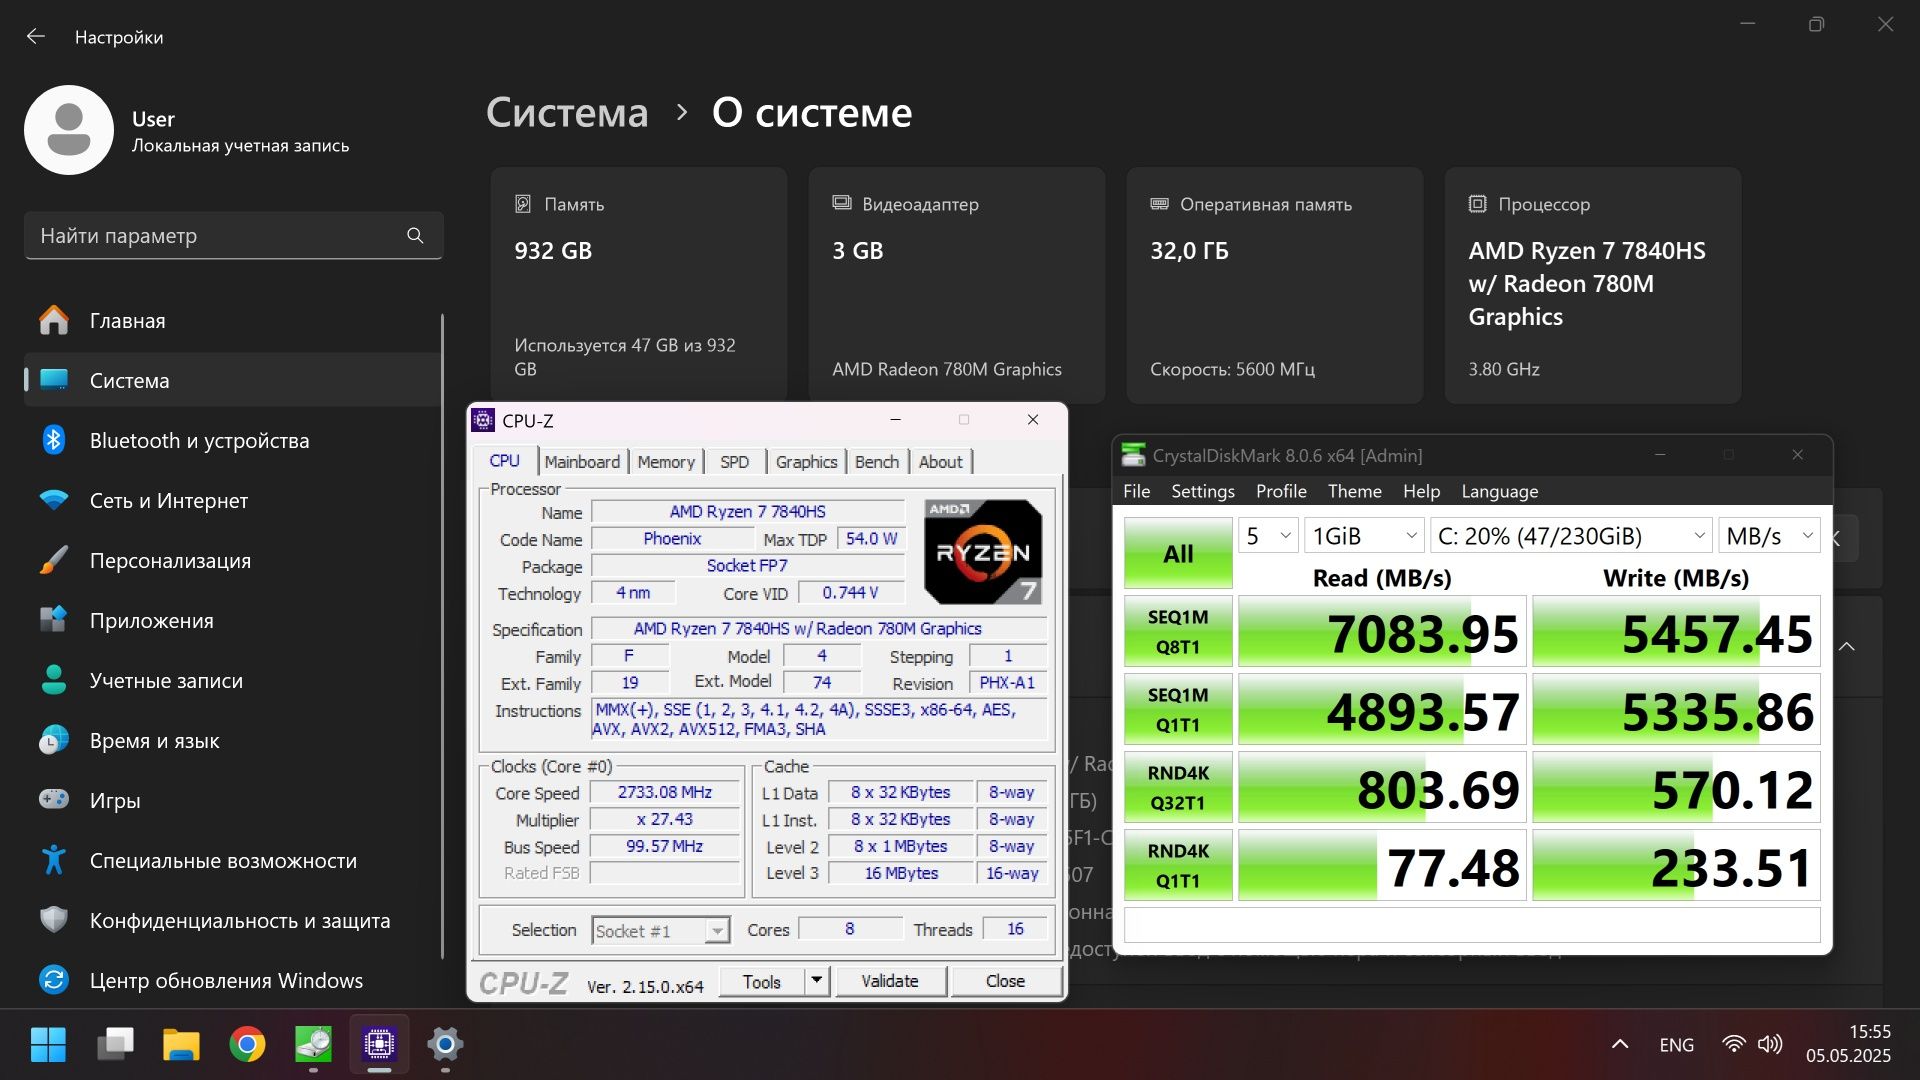The width and height of the screenshot is (1920, 1080).
Task: Click the CPU-Z title bar icon
Action: tap(483, 420)
